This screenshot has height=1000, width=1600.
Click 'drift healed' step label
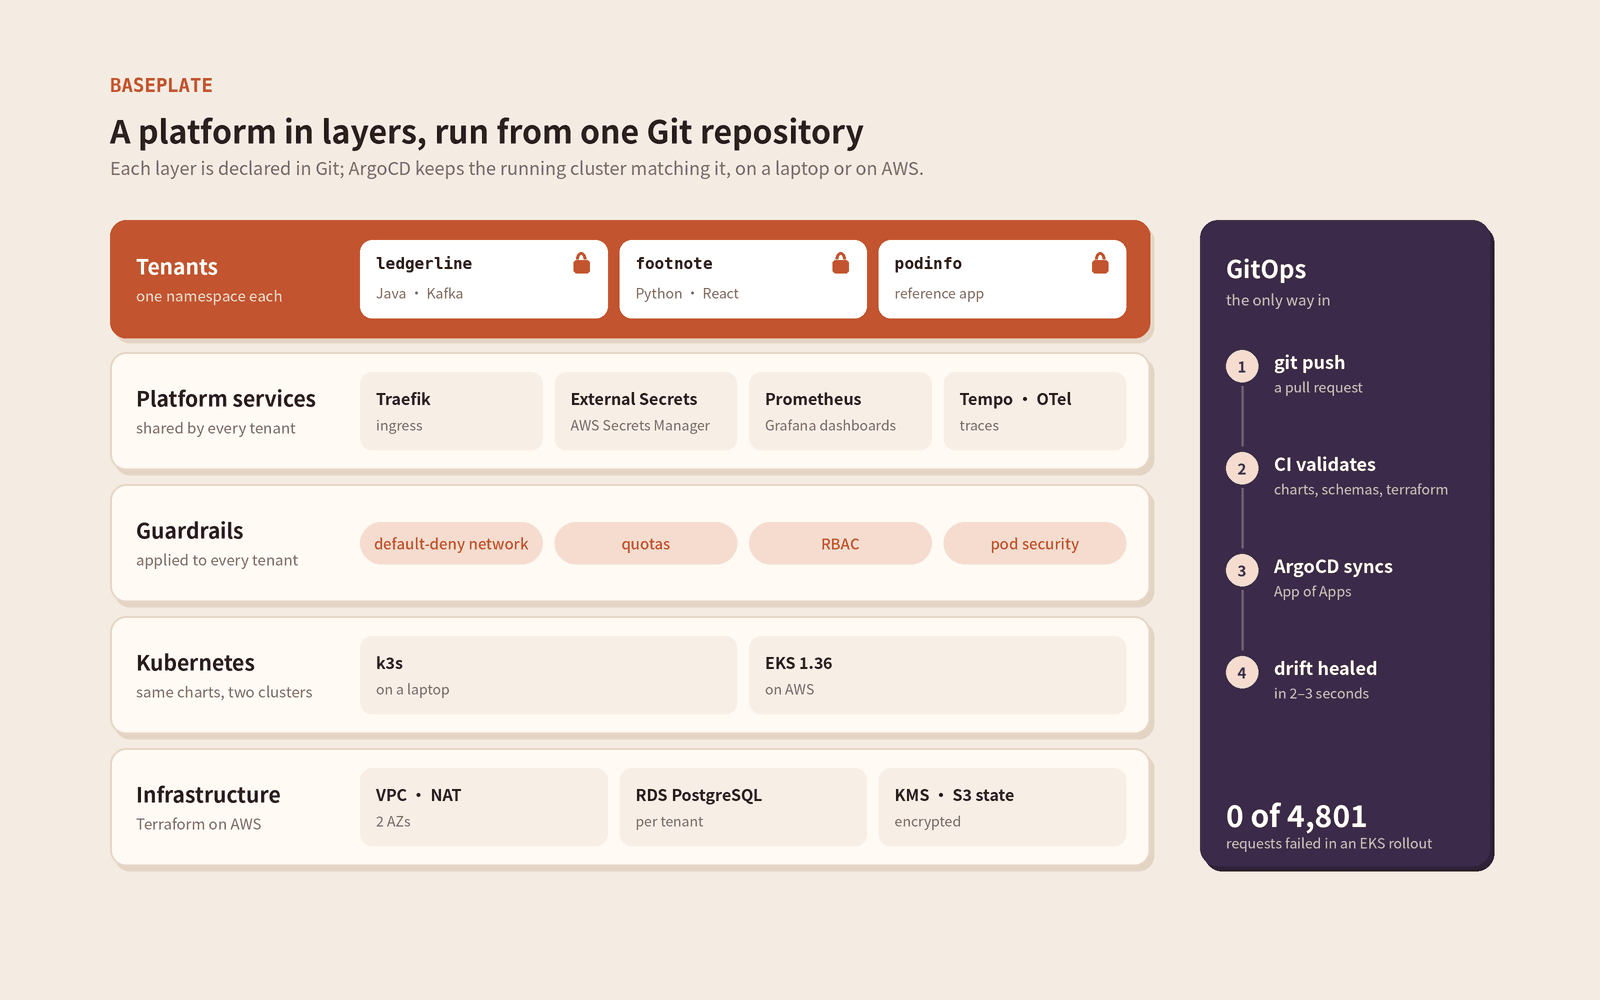[x=1325, y=668]
